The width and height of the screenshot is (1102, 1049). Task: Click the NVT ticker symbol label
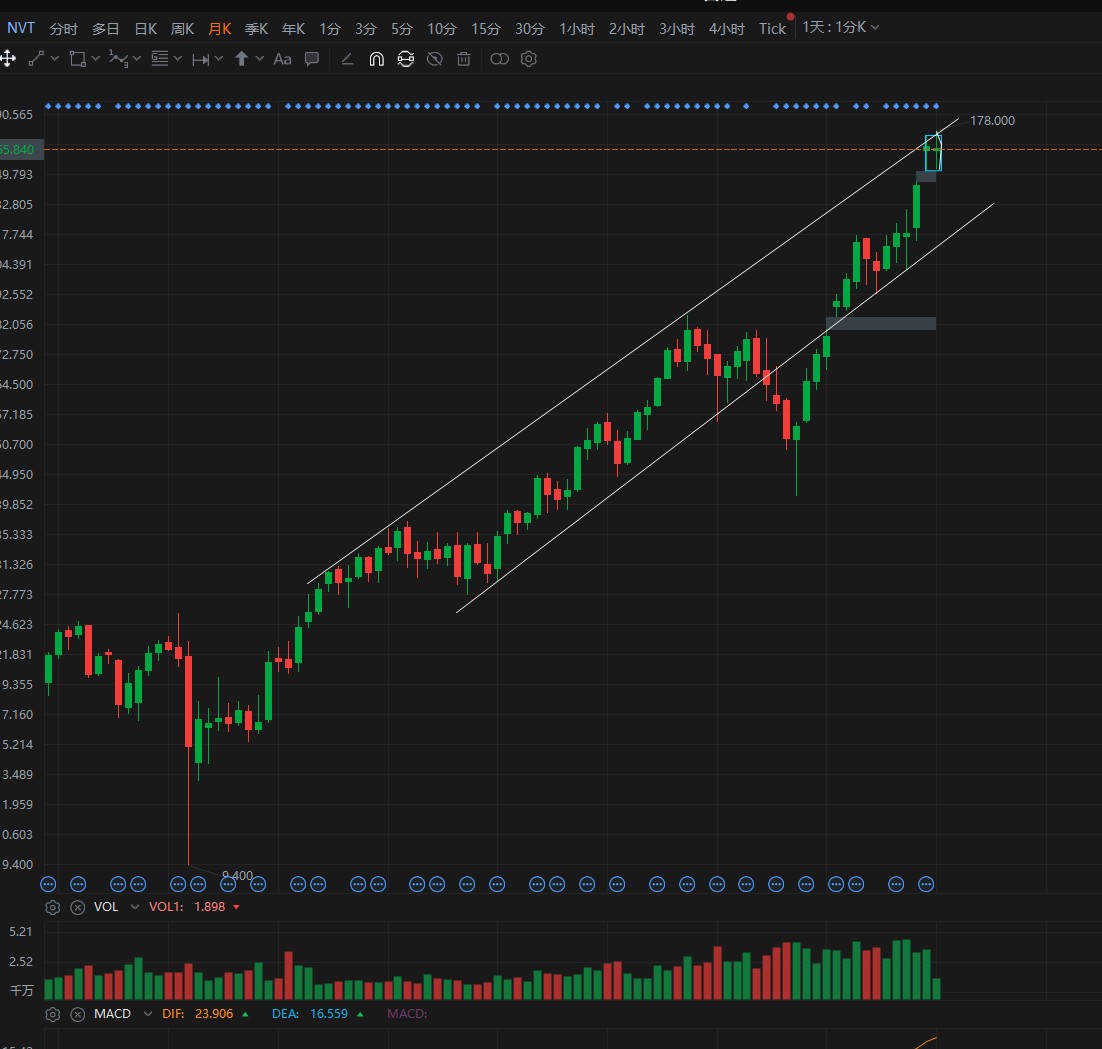(20, 28)
